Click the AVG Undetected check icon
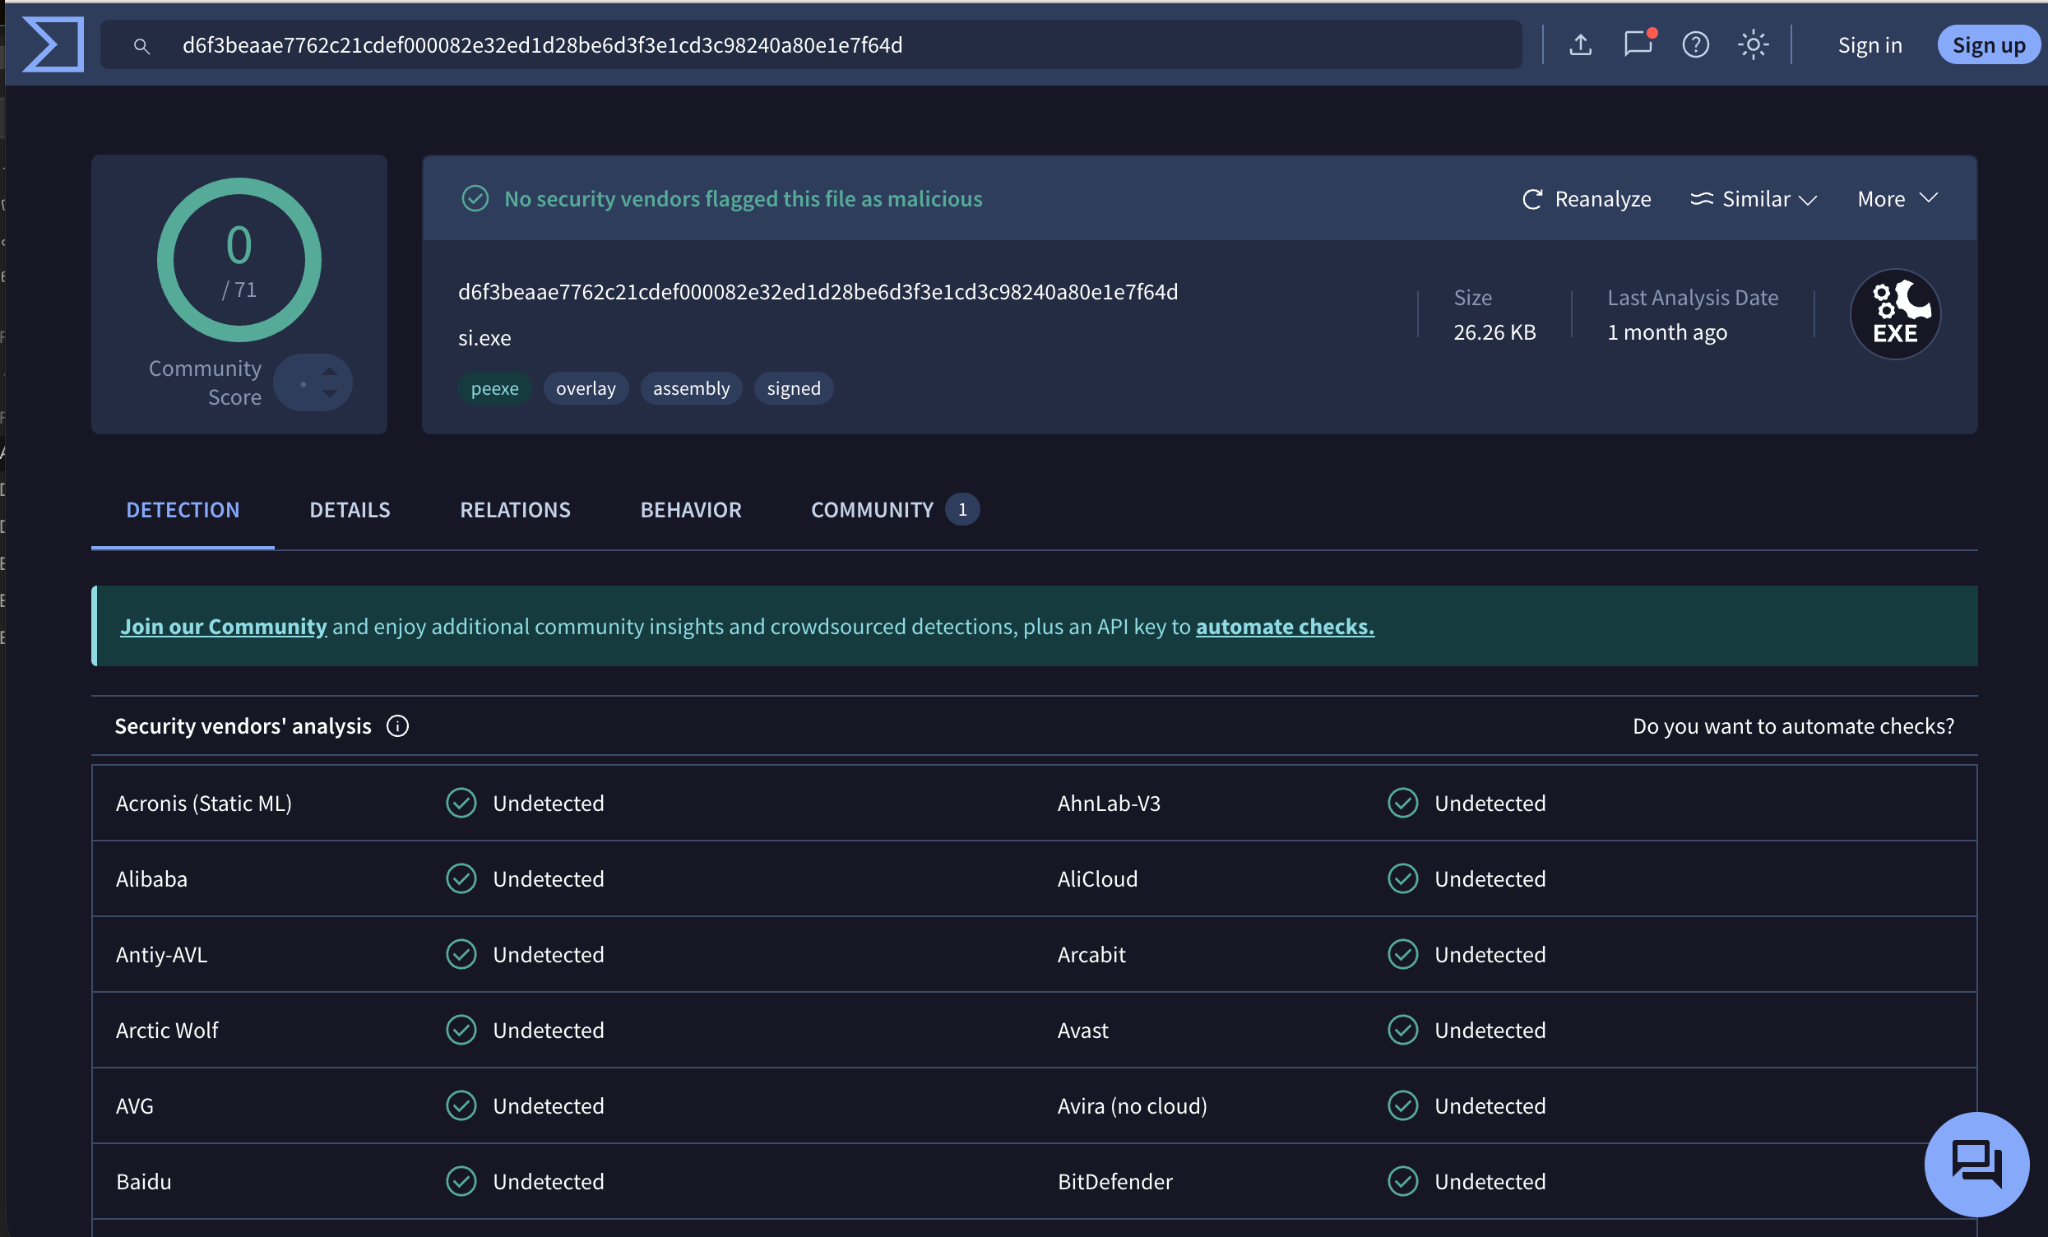This screenshot has height=1237, width=2048. tap(461, 1106)
